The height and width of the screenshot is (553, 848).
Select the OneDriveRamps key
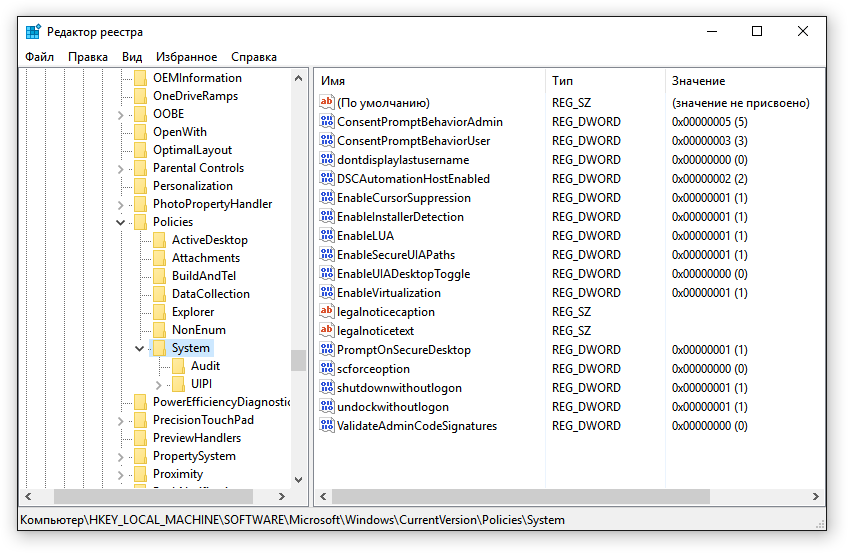[x=195, y=96]
